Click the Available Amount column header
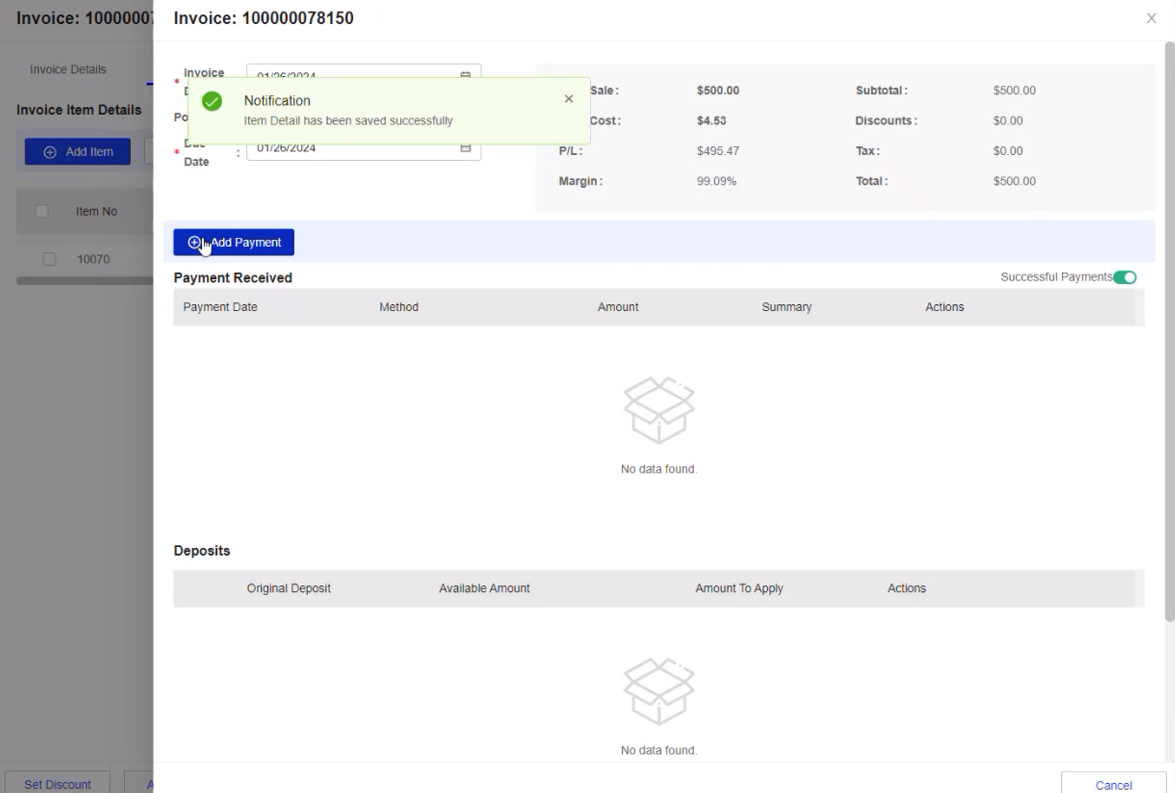The image size is (1175, 793). click(x=484, y=588)
